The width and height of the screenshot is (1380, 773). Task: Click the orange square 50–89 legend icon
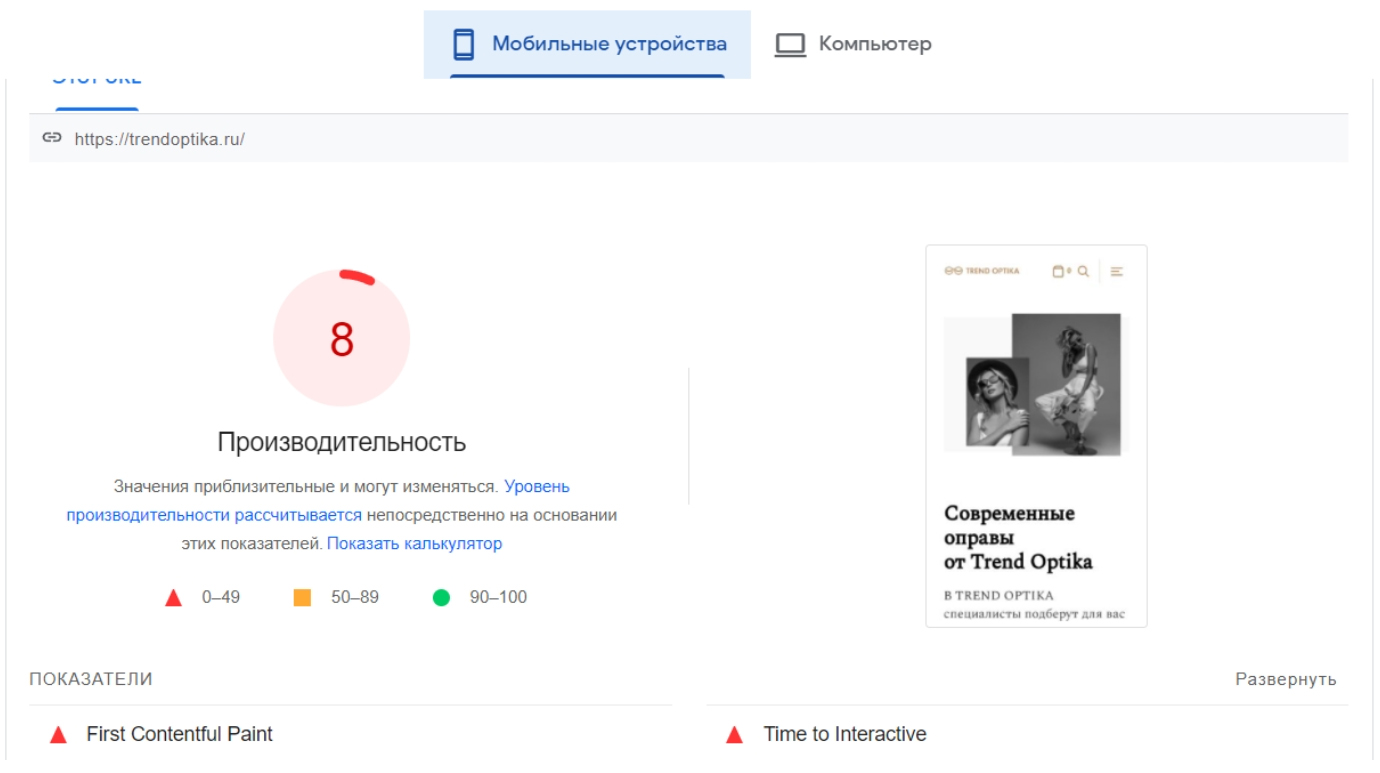tap(302, 598)
